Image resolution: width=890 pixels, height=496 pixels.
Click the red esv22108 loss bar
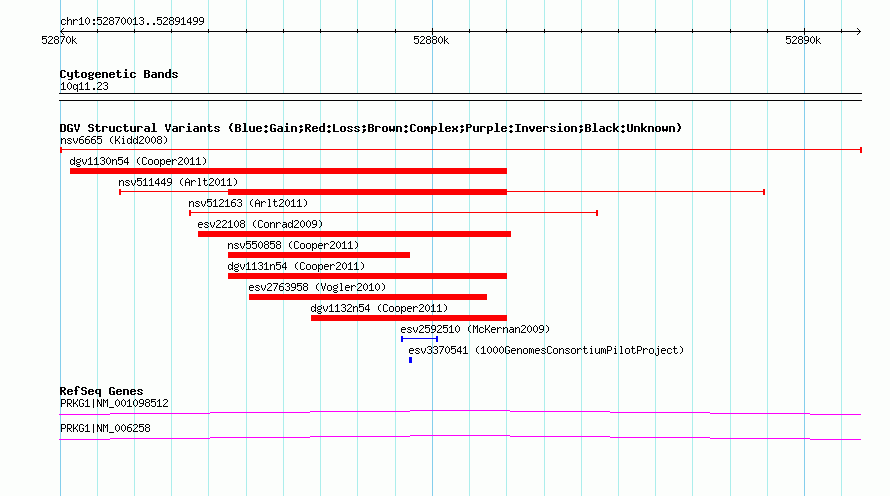[x=354, y=234]
